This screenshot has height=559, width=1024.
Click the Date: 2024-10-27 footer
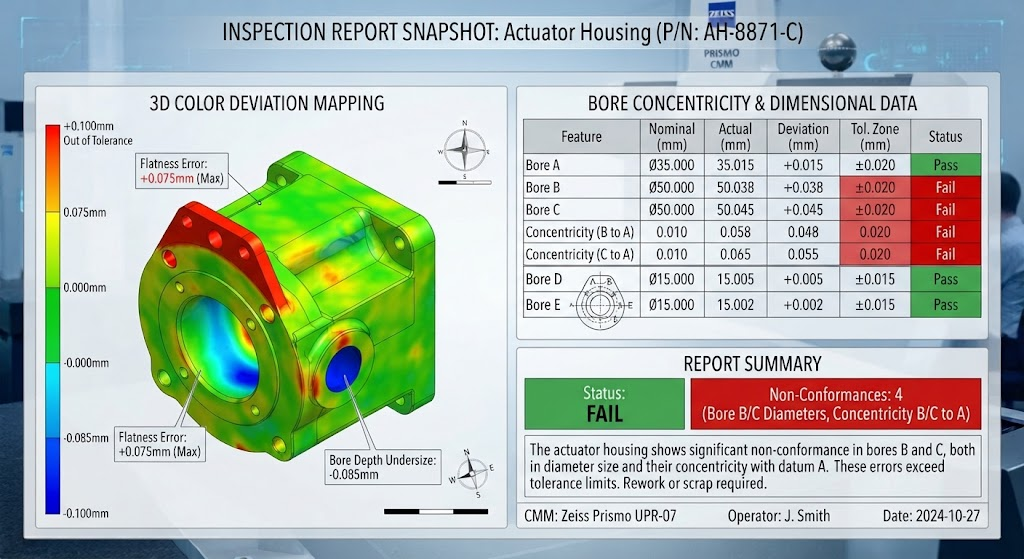pos(931,515)
